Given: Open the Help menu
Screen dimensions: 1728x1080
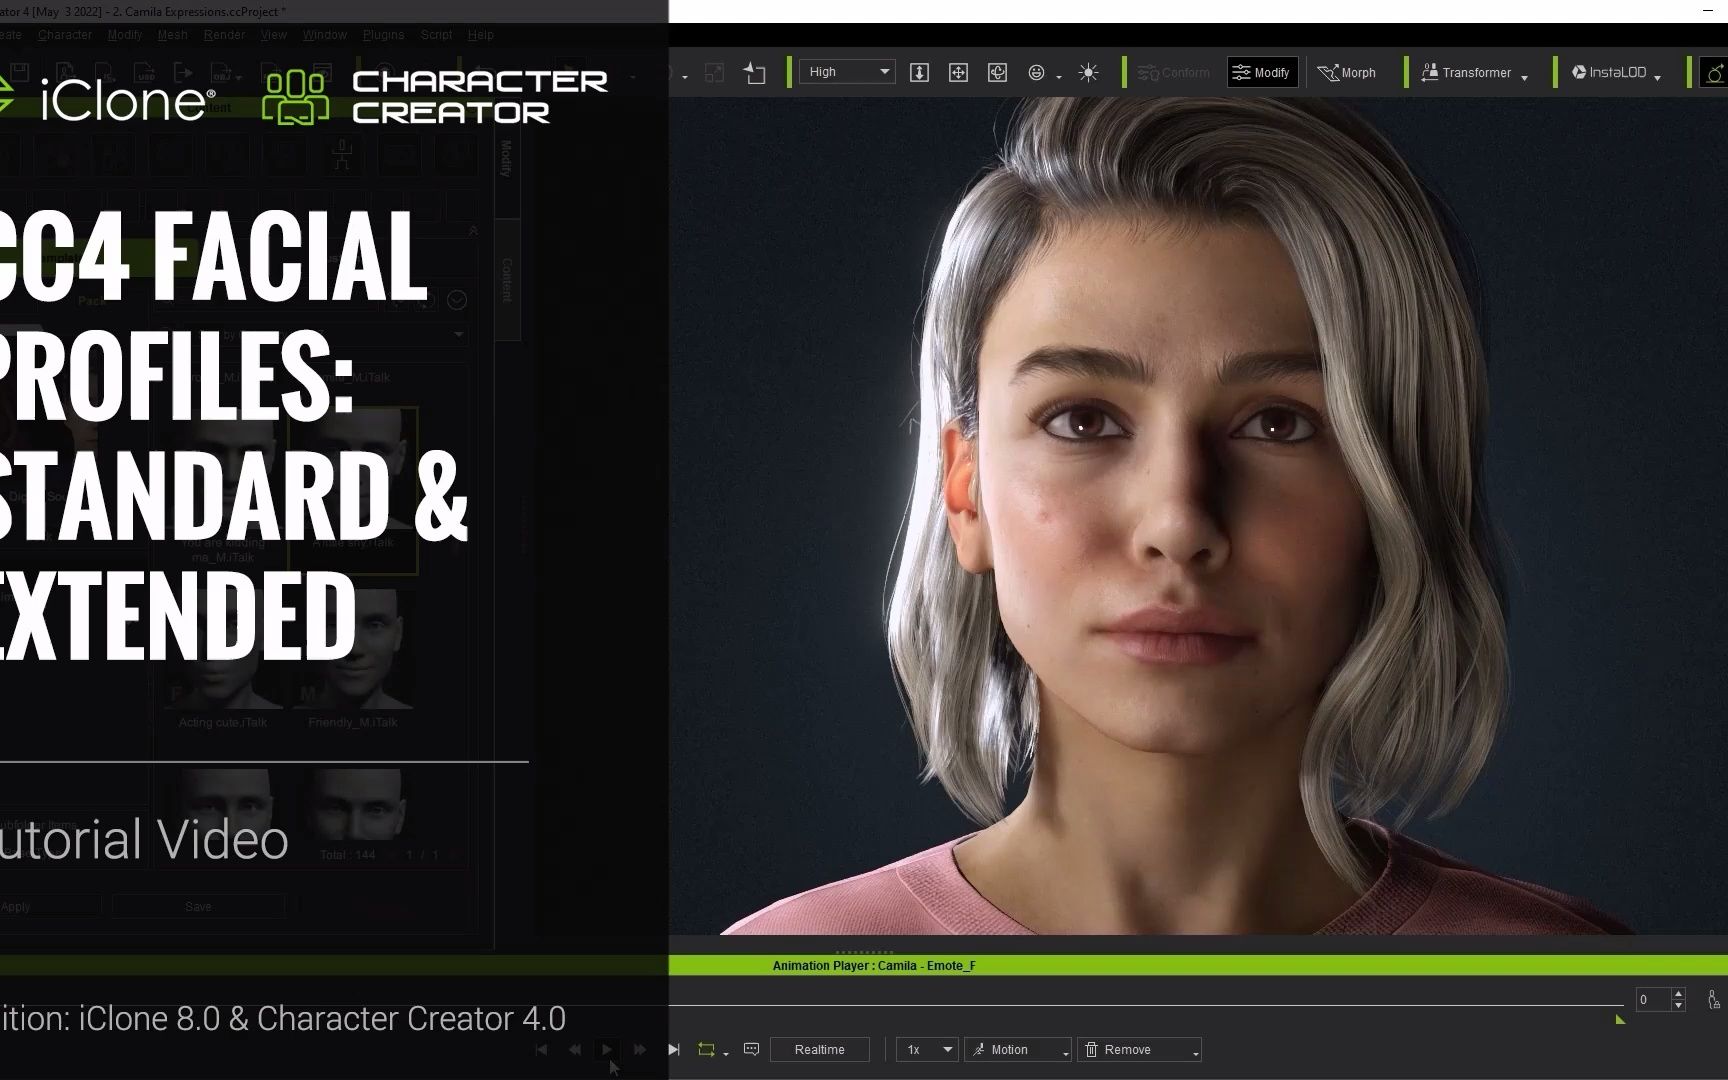Looking at the screenshot, I should [x=480, y=34].
